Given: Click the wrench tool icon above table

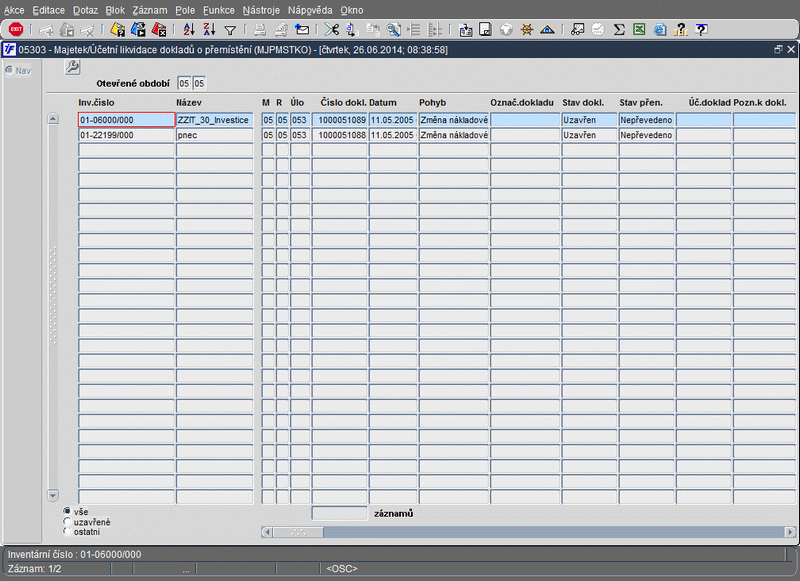Looking at the screenshot, I should 72,67.
